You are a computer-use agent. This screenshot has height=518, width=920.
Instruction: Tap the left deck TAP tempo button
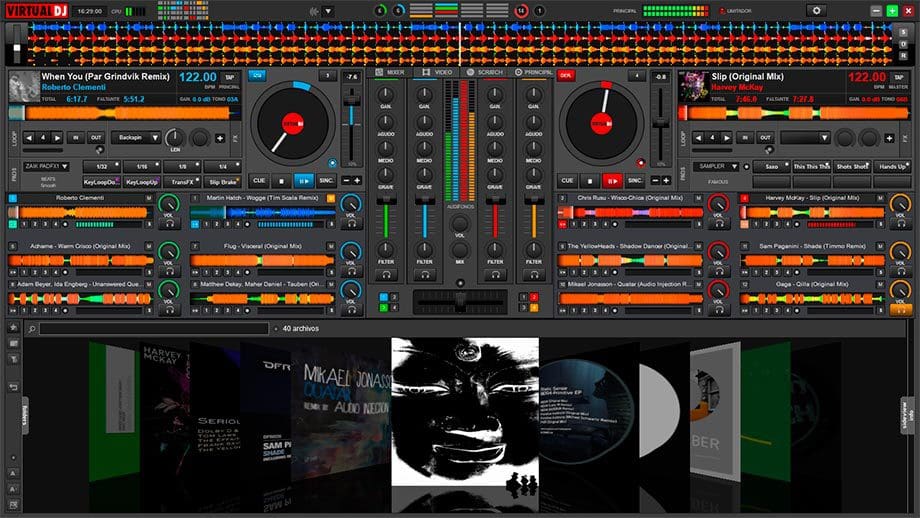click(229, 77)
